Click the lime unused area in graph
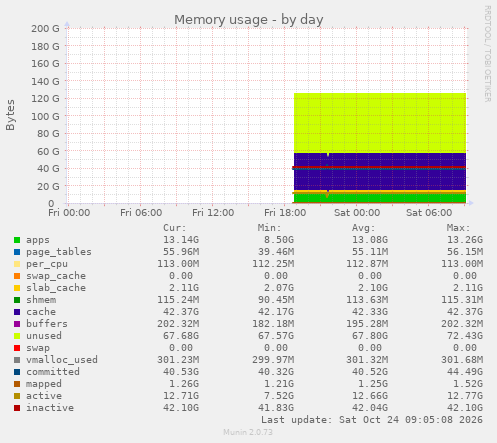 (x=380, y=123)
